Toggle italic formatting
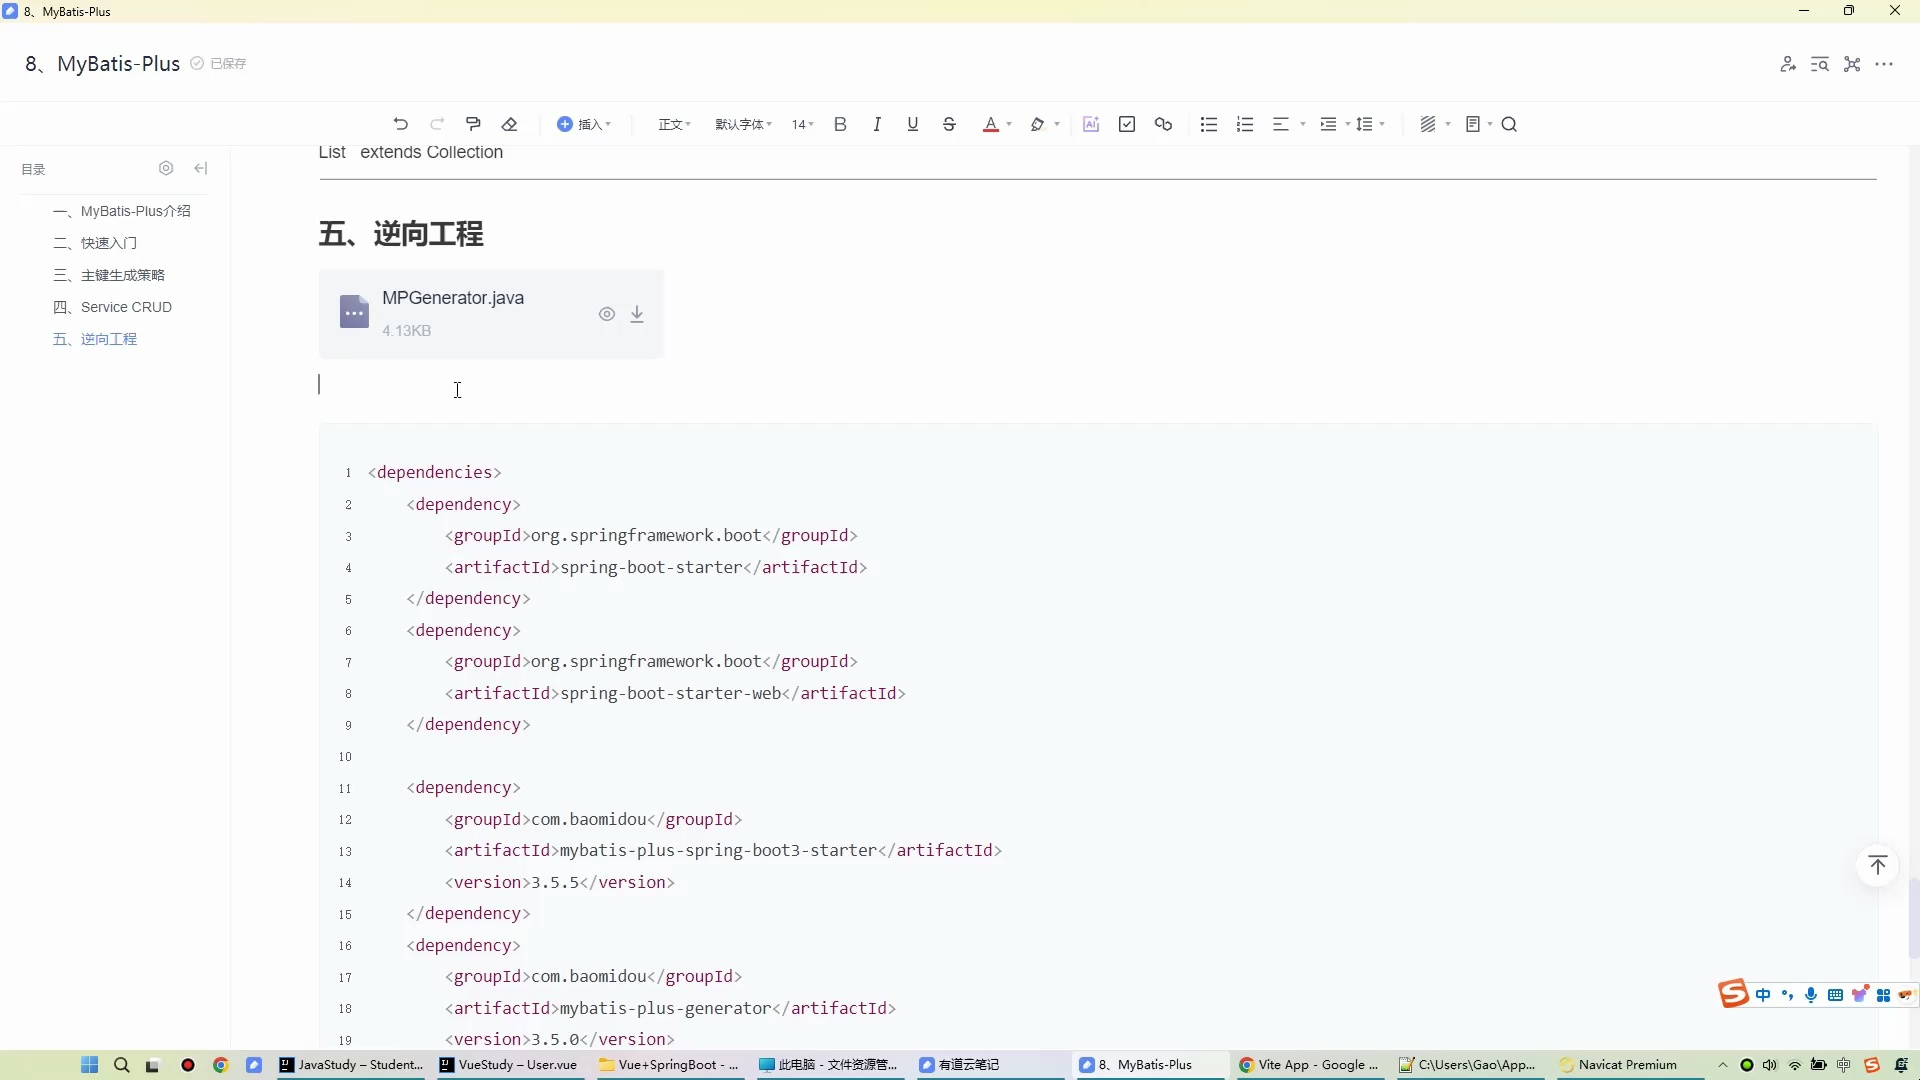The height and width of the screenshot is (1080, 1920). [877, 124]
